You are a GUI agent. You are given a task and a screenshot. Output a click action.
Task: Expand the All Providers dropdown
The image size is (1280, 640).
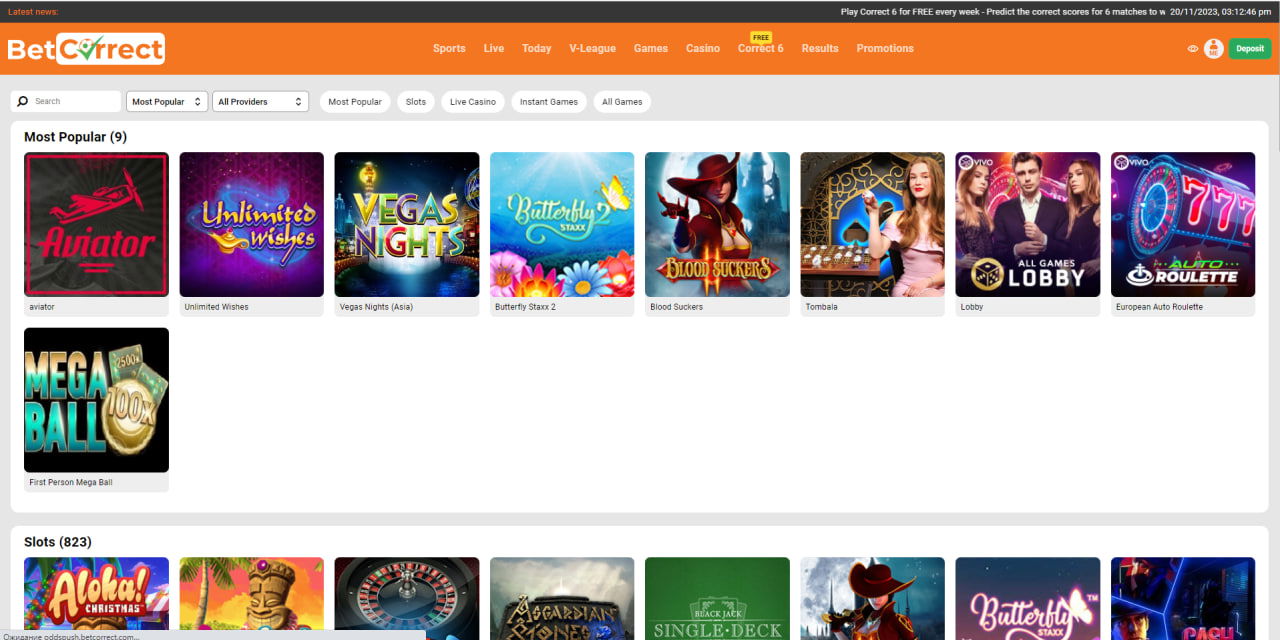[260, 102]
